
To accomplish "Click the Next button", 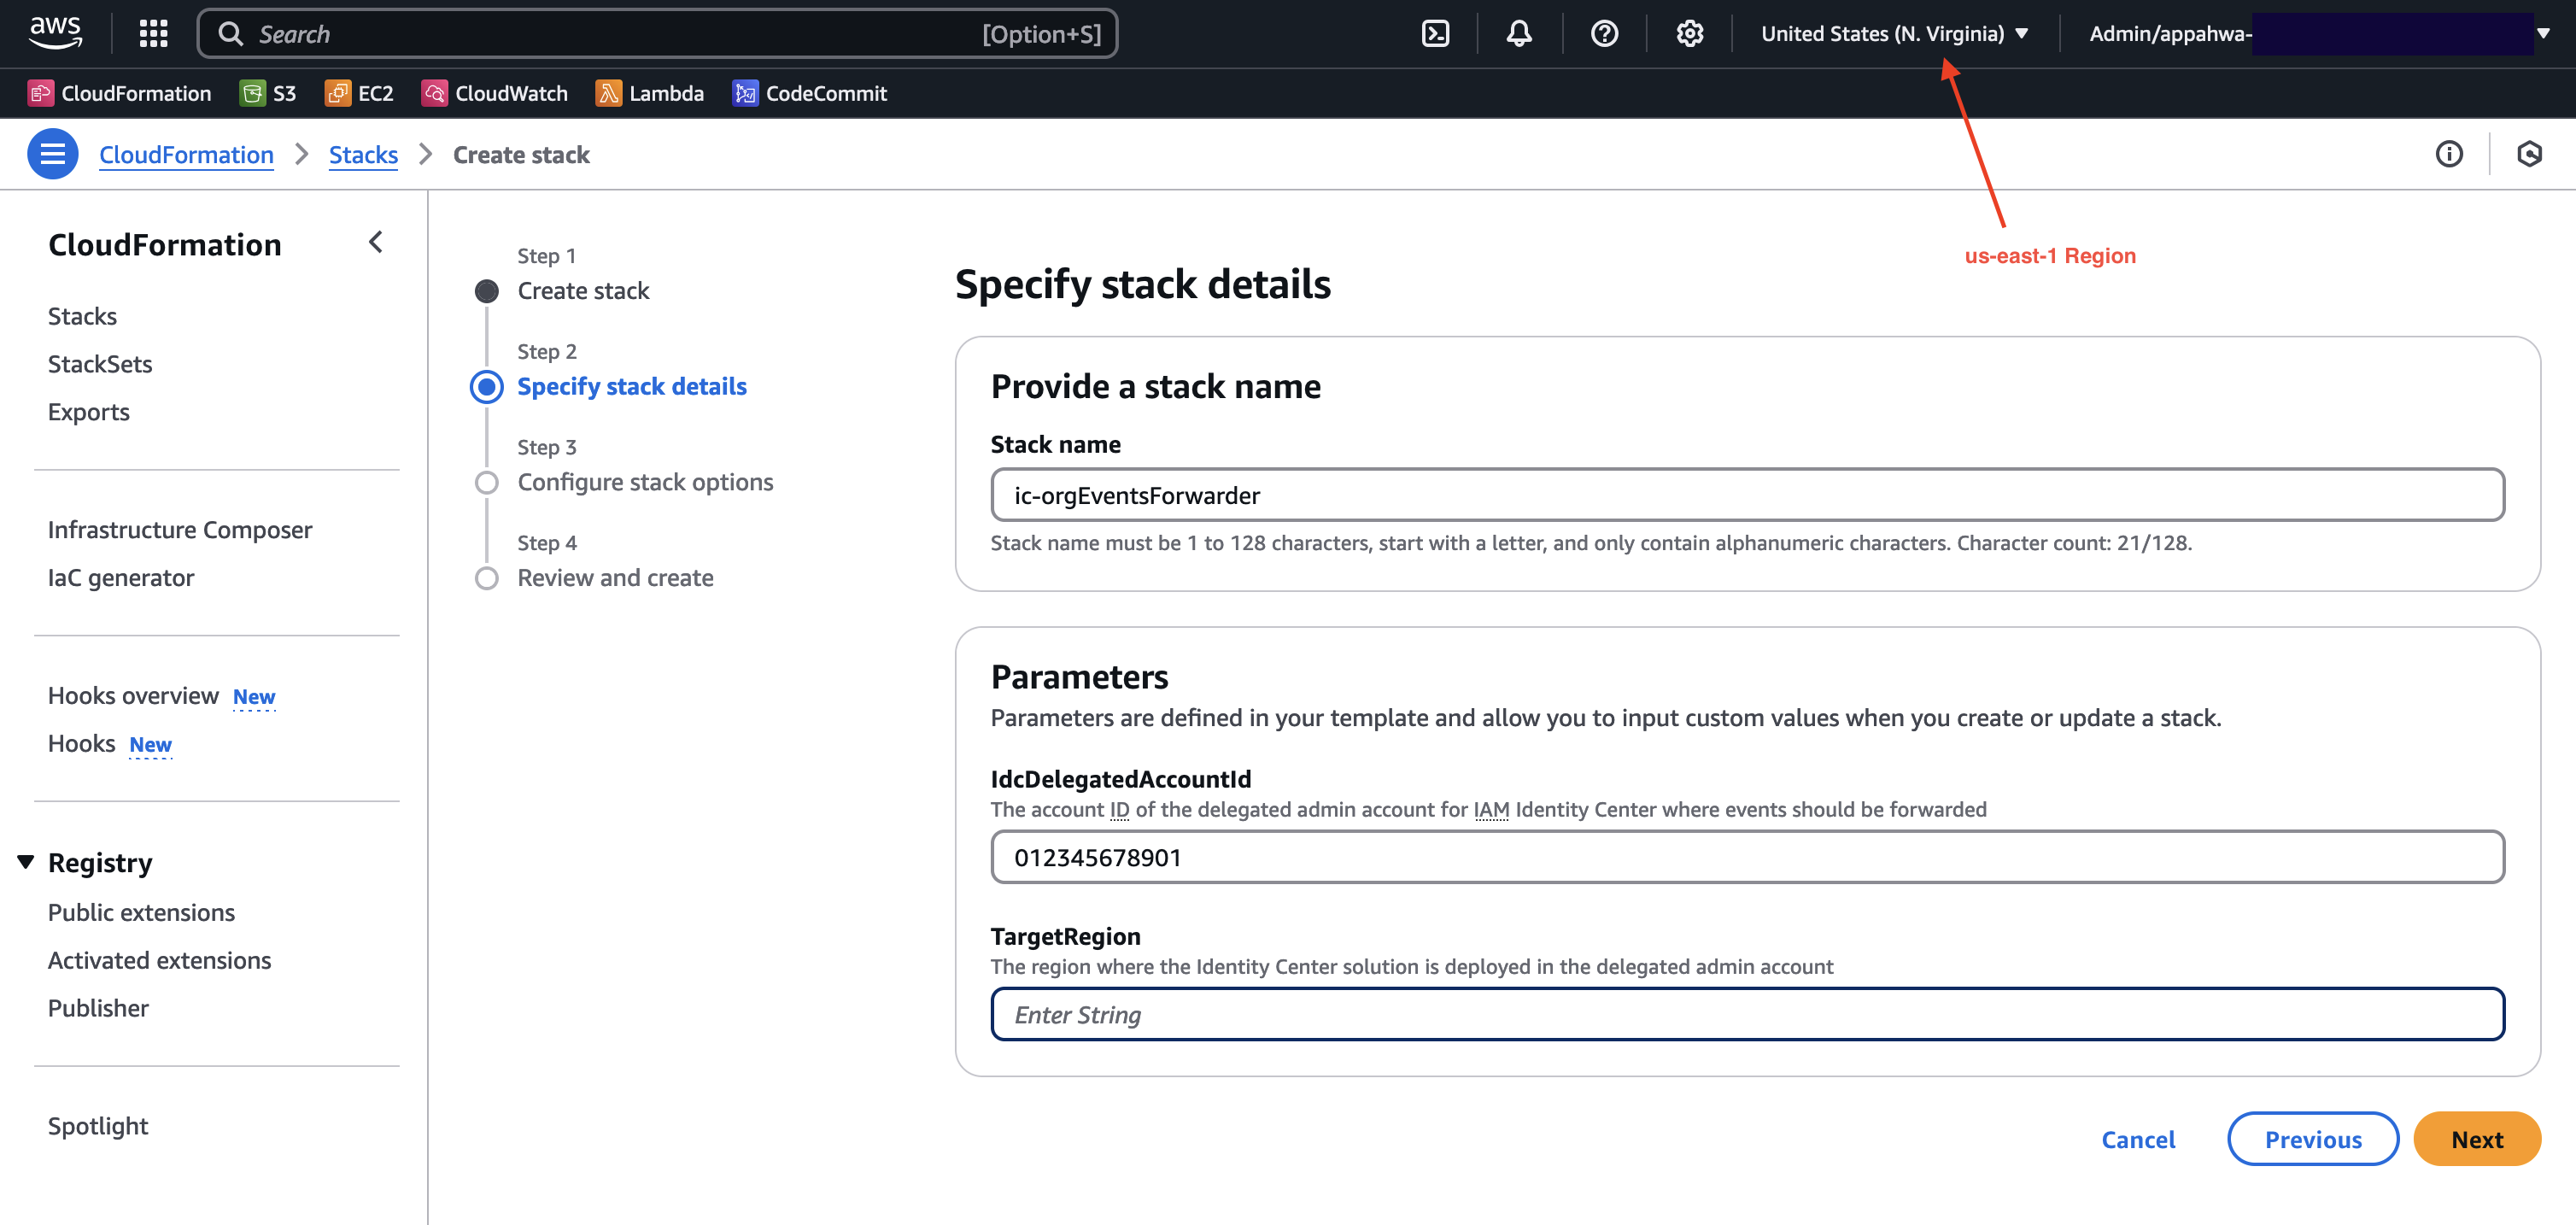I will (x=2477, y=1139).
